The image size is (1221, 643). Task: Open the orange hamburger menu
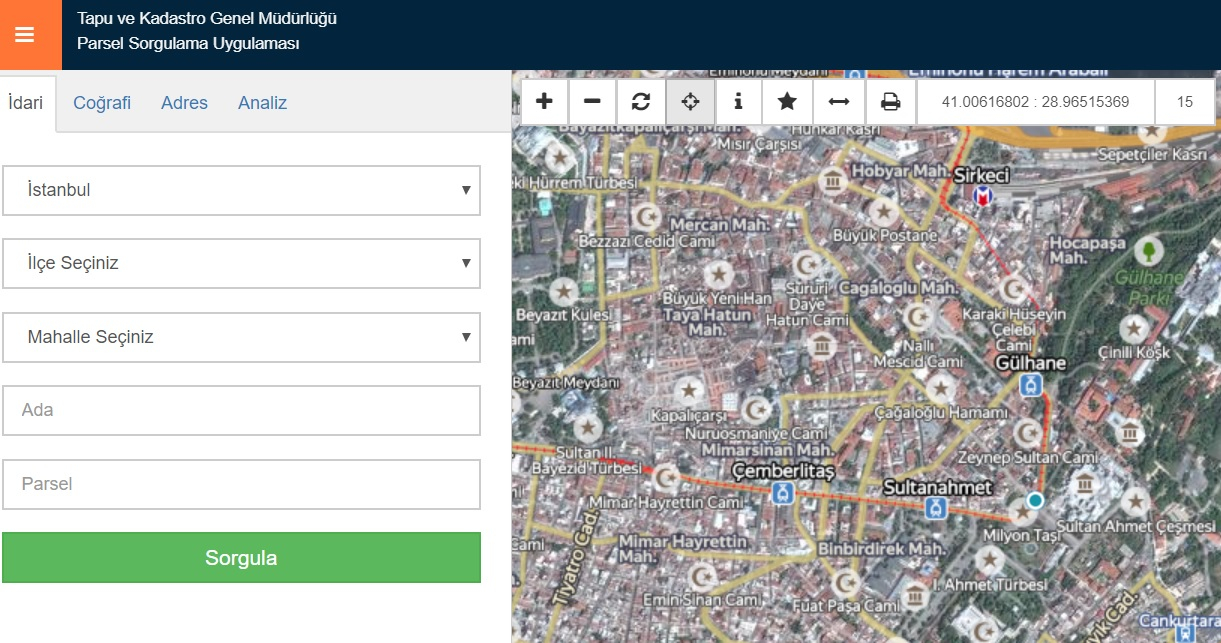point(25,35)
